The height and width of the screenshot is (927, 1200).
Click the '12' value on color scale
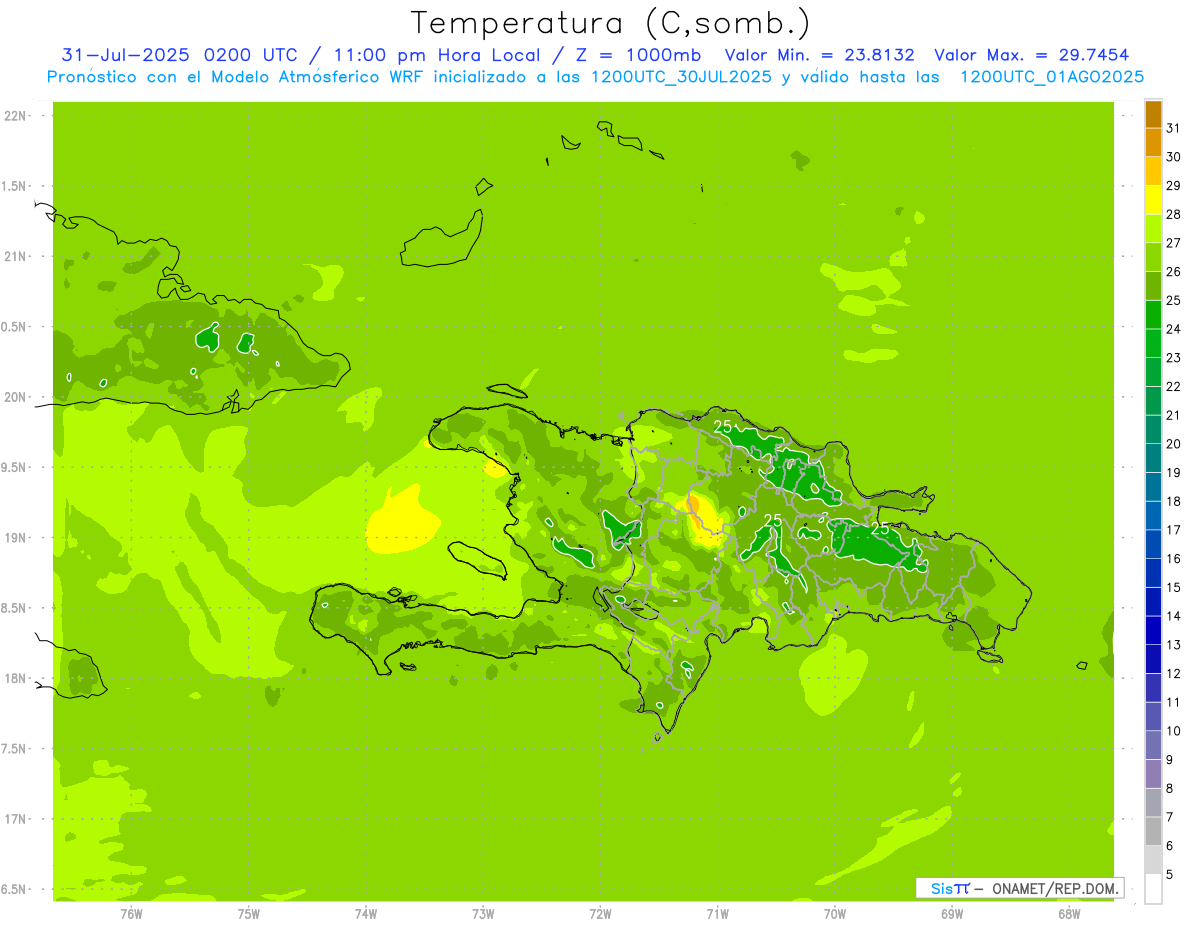(1173, 673)
